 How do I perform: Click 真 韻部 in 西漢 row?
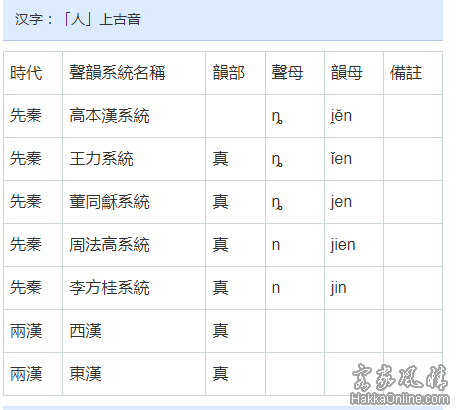(220, 331)
